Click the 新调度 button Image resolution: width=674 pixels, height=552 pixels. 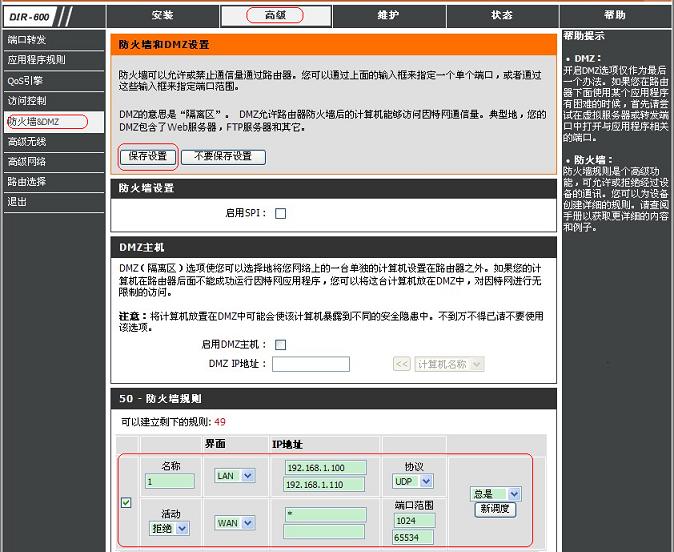coord(495,510)
